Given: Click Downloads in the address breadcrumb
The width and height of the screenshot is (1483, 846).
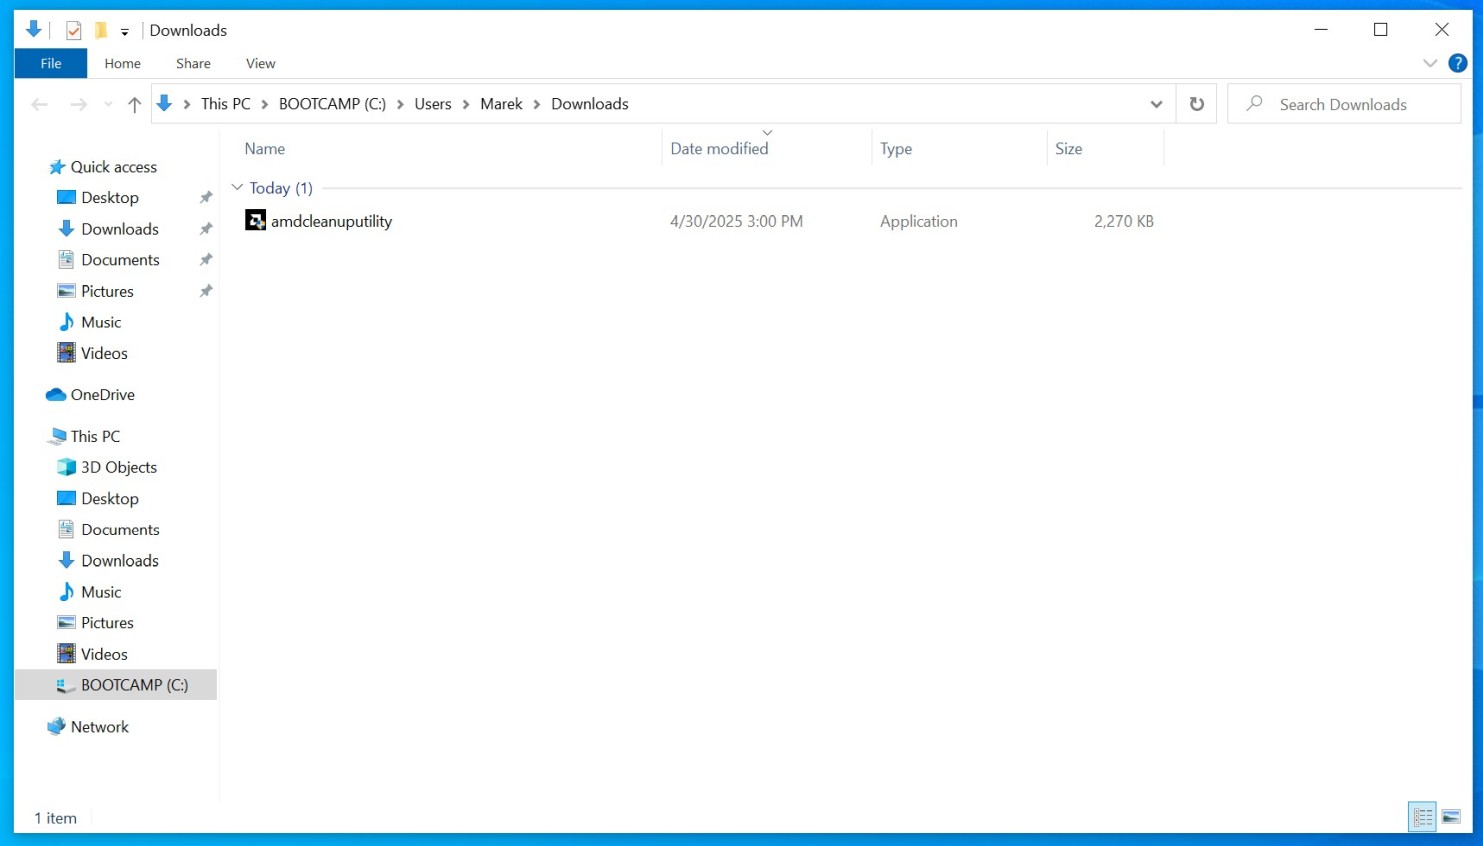Looking at the screenshot, I should (590, 104).
